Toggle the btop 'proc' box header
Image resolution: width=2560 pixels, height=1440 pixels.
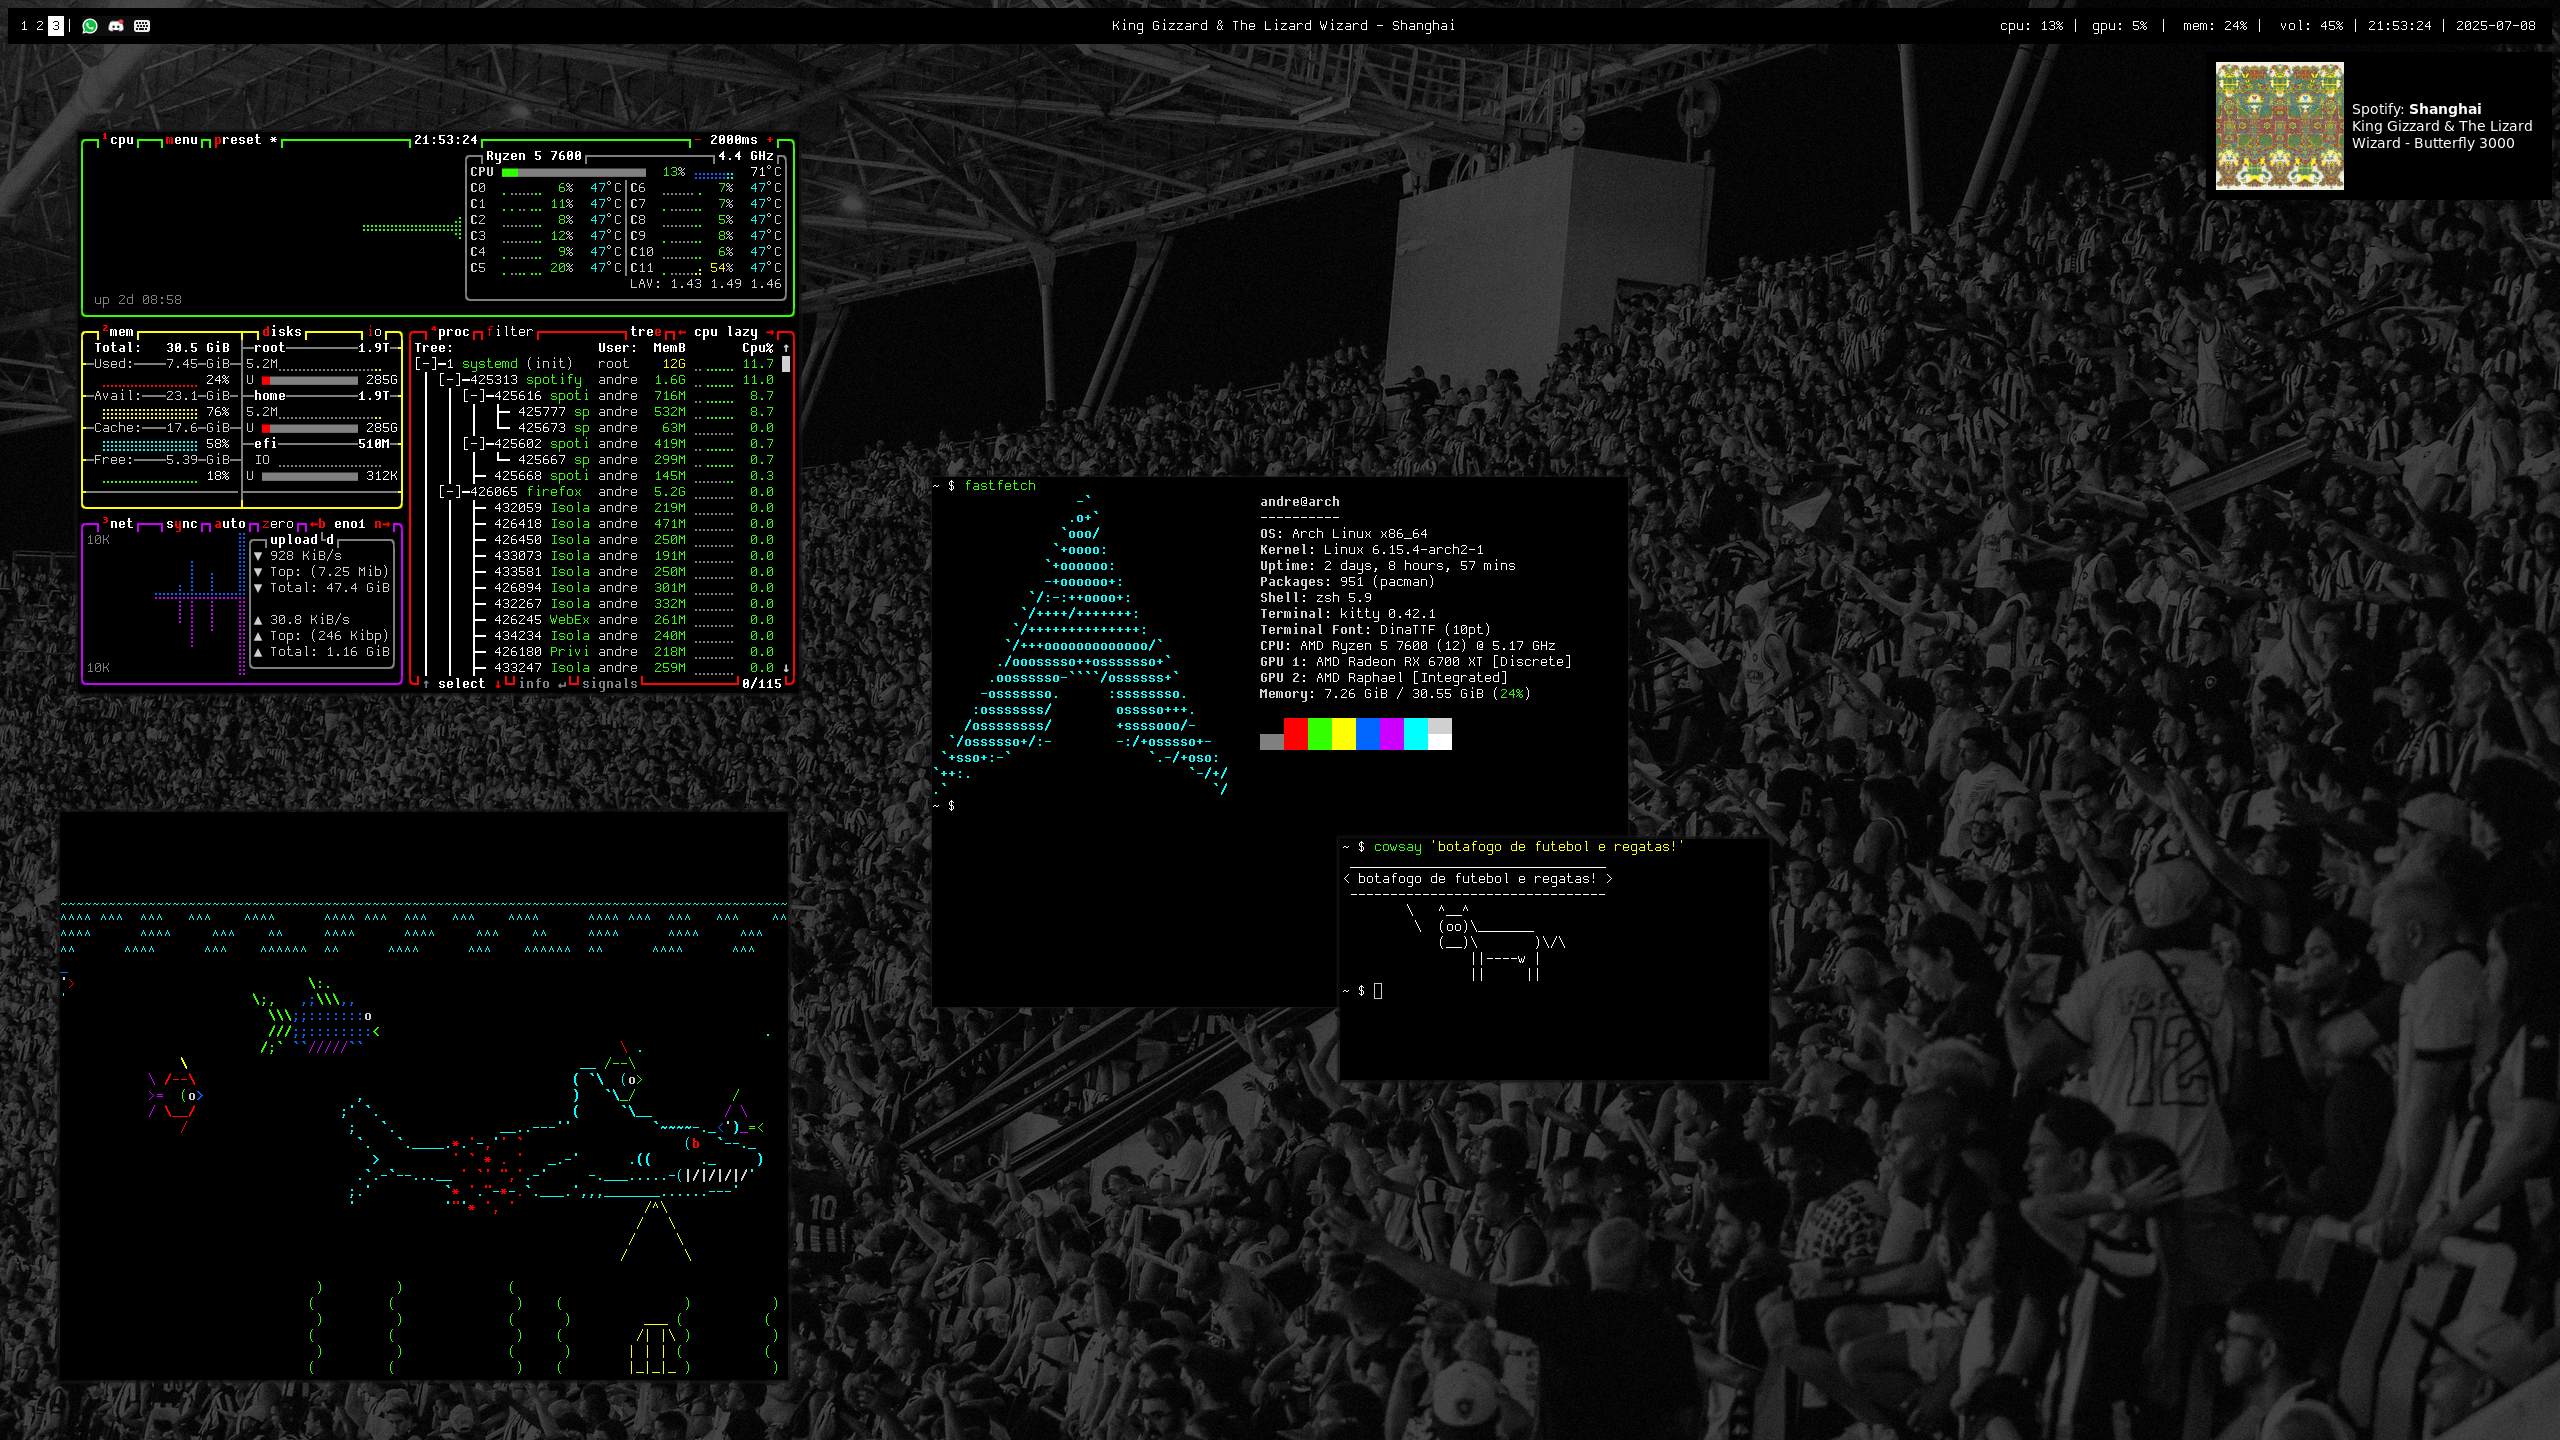[x=450, y=332]
